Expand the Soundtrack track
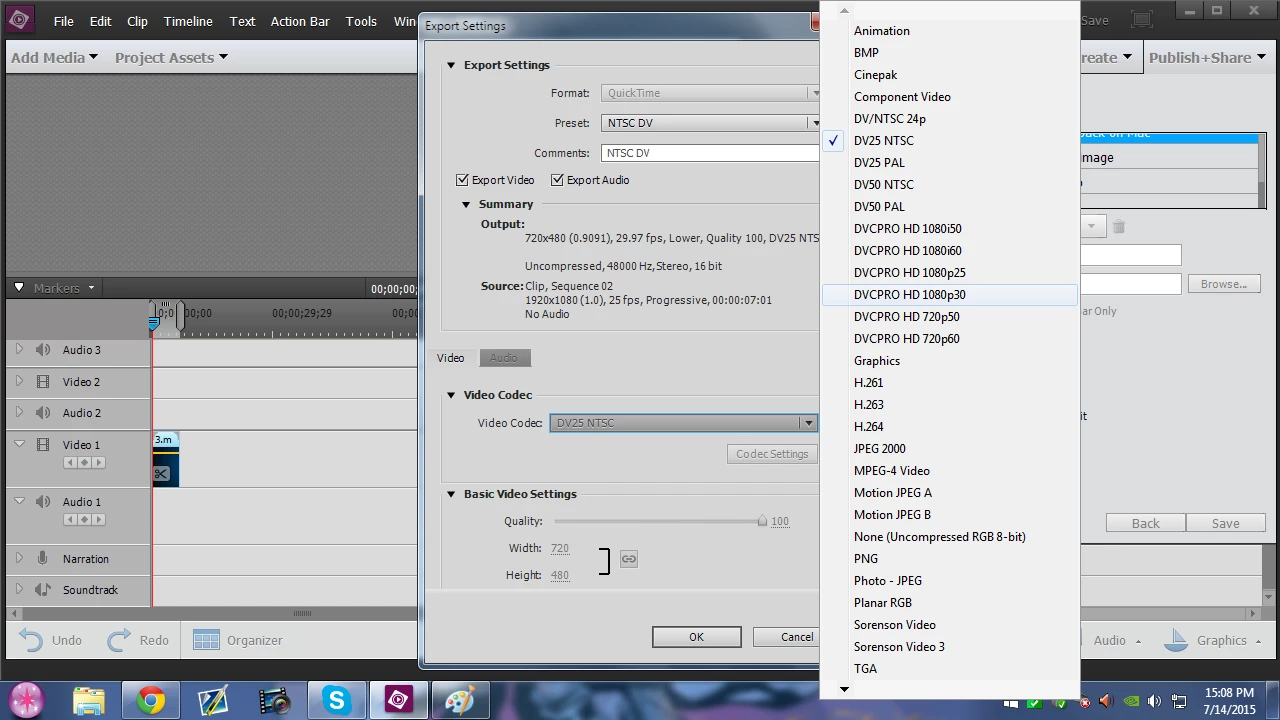 18,590
